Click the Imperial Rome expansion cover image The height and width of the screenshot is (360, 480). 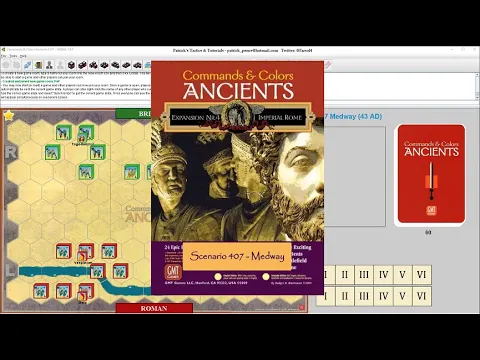tap(237, 178)
